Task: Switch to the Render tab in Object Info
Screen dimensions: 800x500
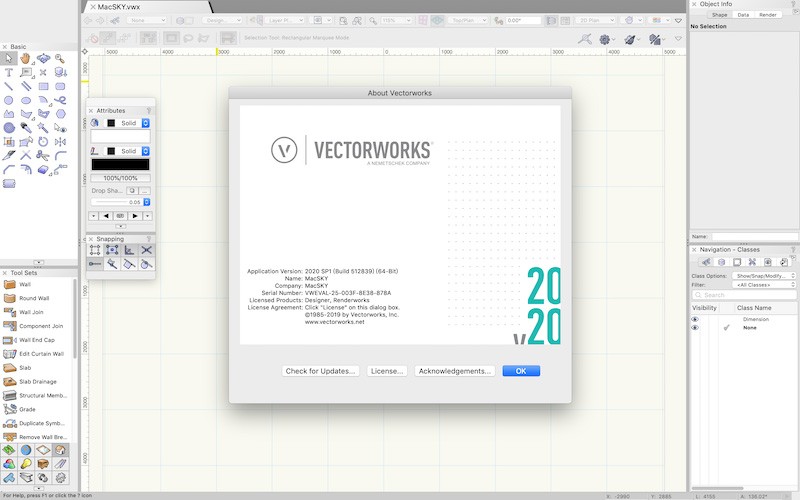Action: (x=768, y=15)
